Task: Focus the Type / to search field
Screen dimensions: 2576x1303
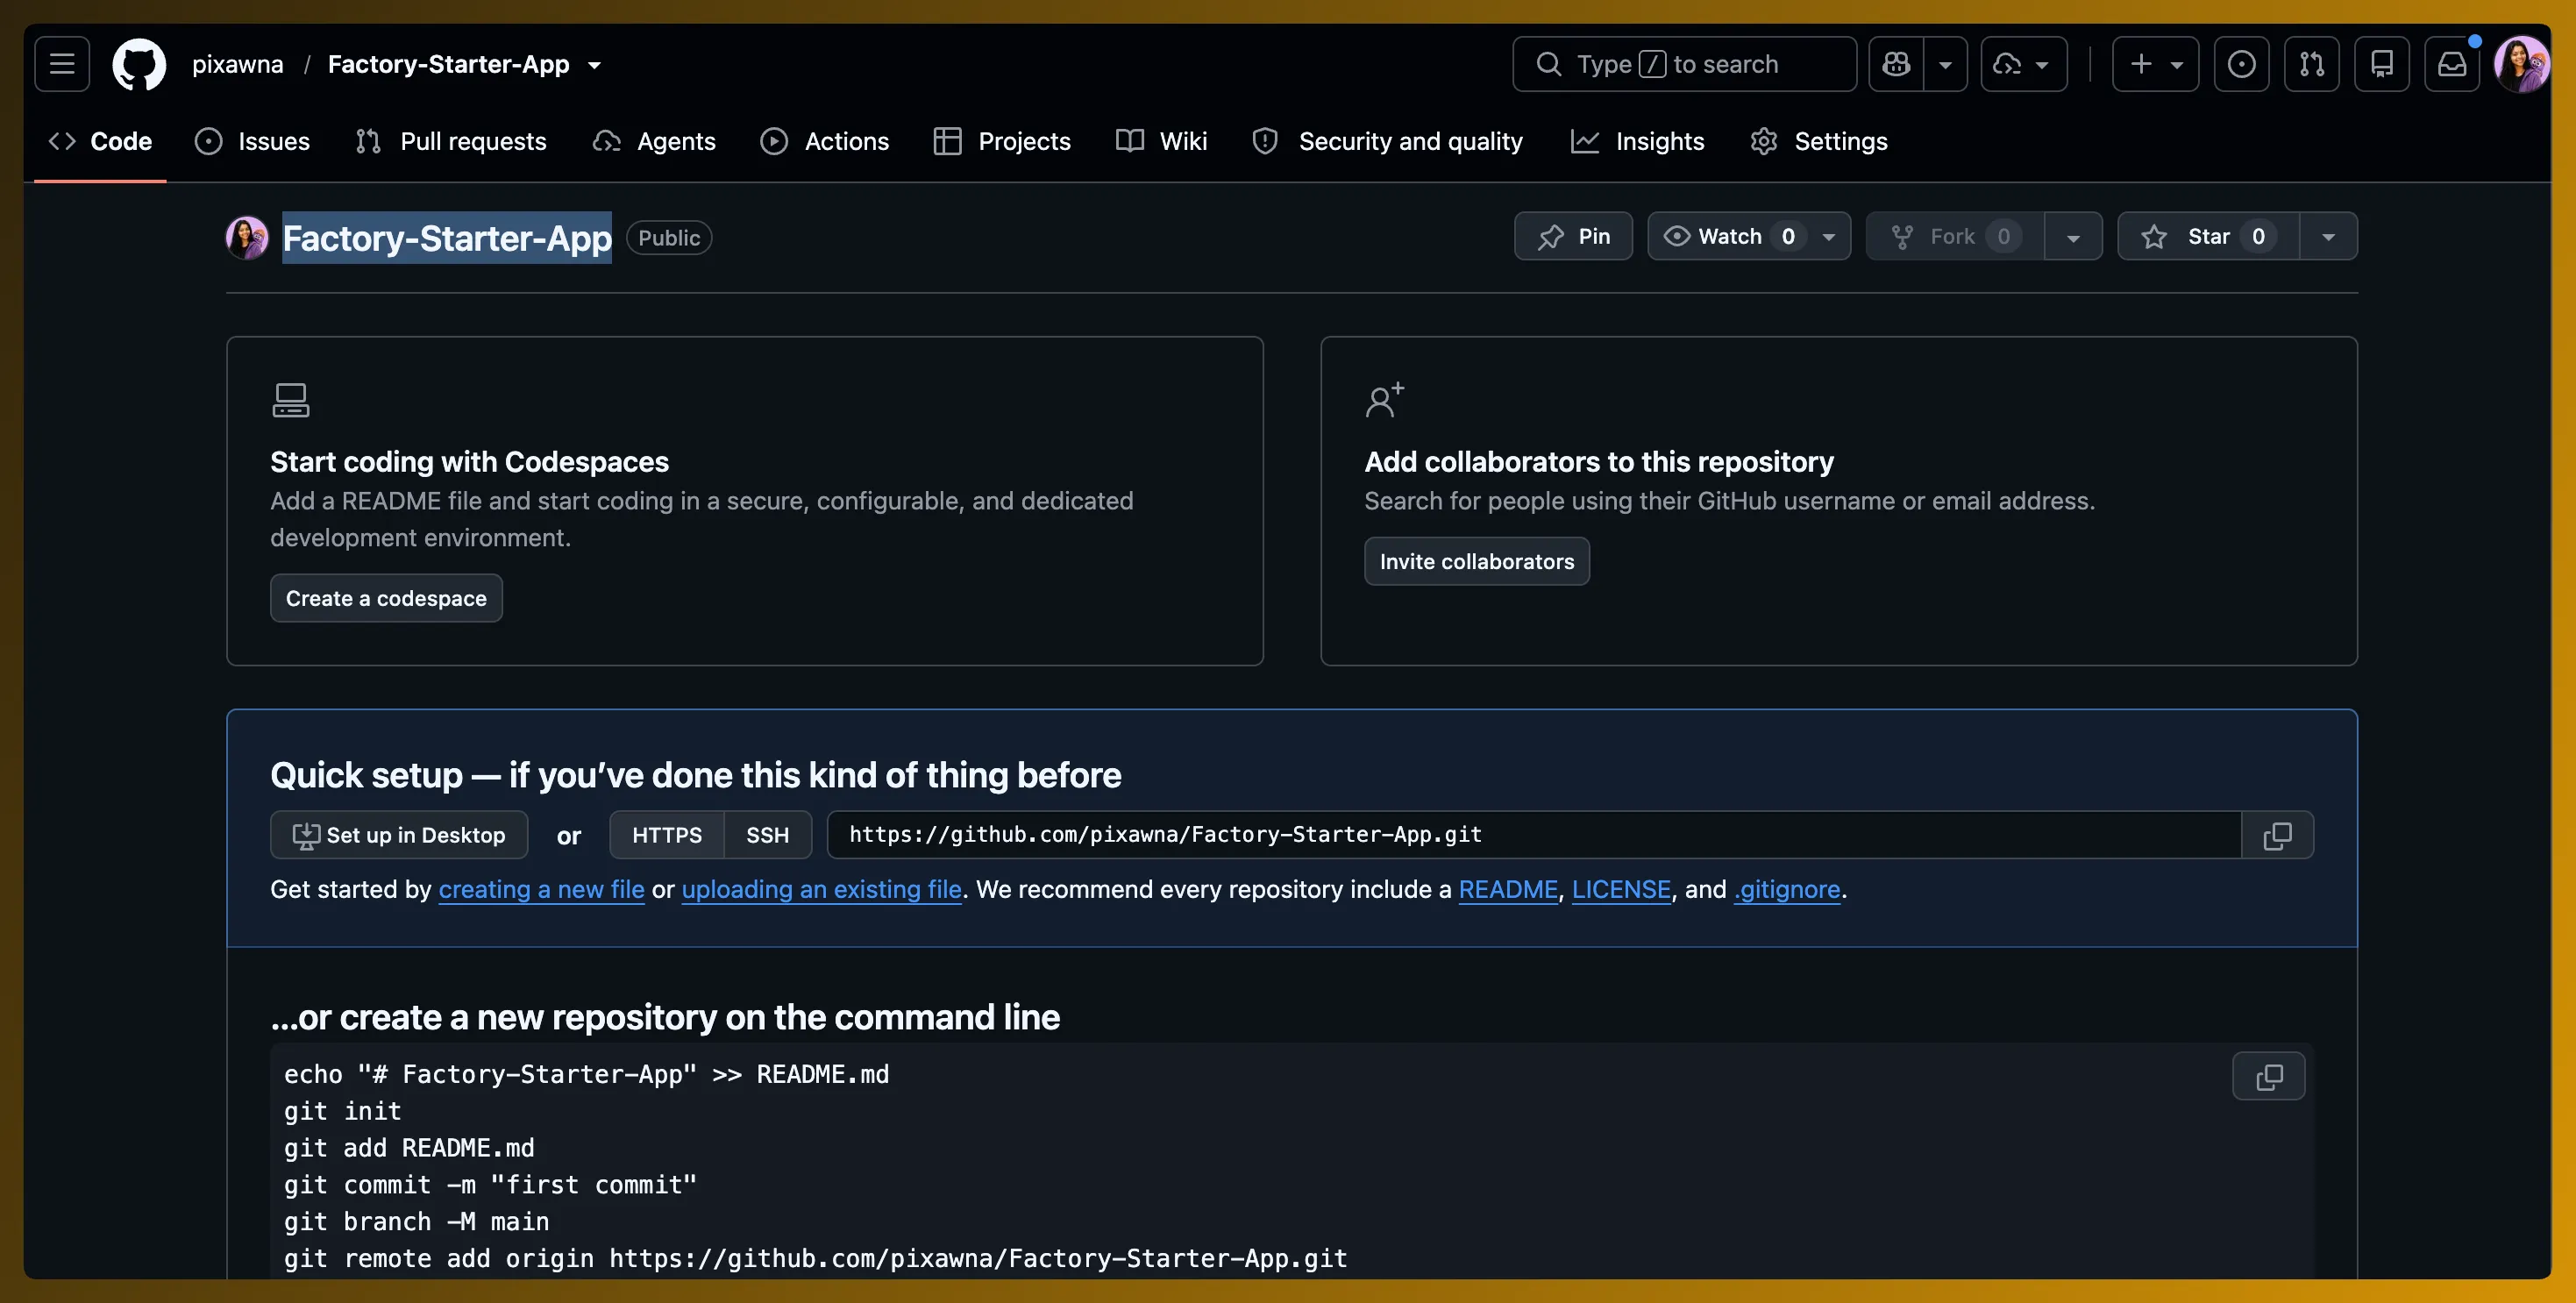Action: (1684, 64)
